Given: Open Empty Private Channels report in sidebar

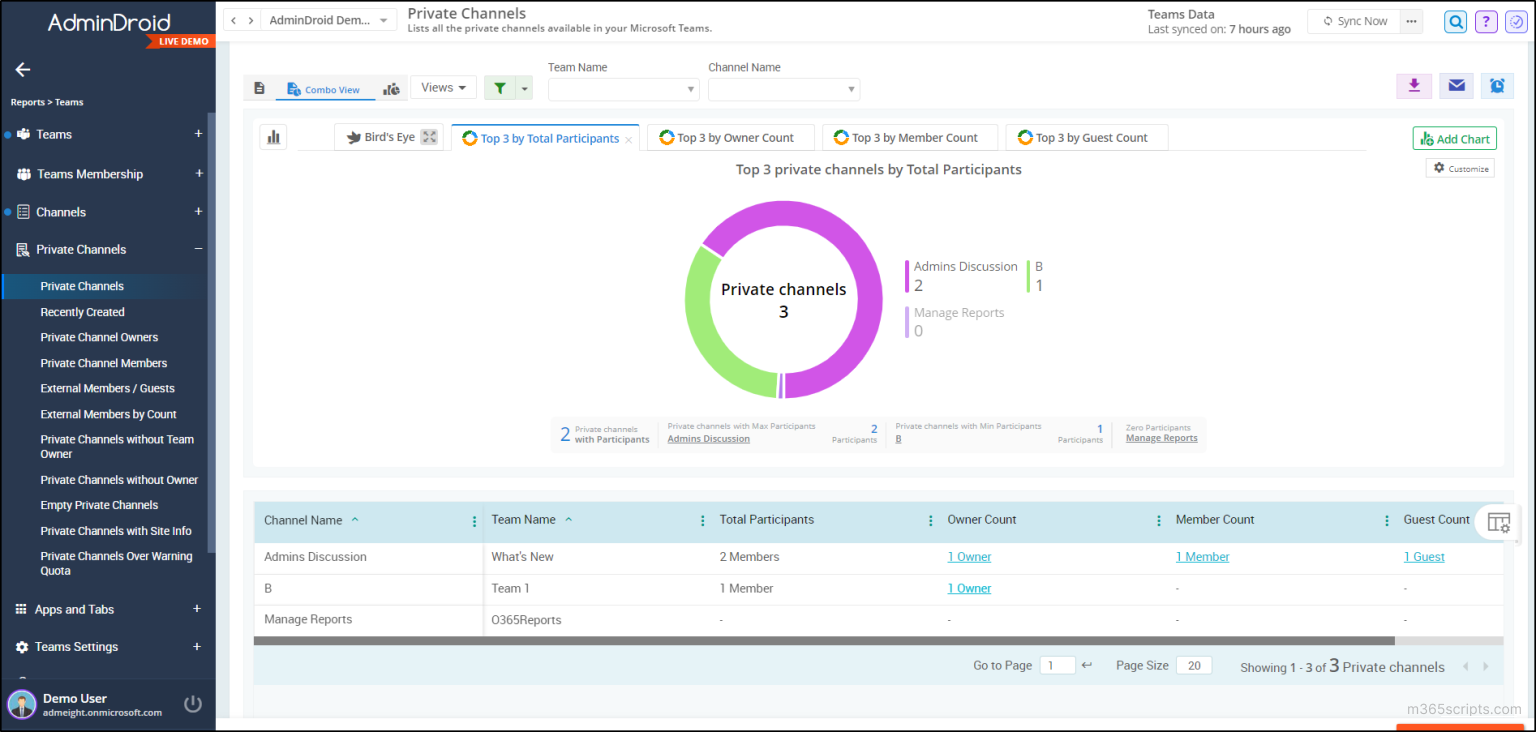Looking at the screenshot, I should click(x=99, y=505).
